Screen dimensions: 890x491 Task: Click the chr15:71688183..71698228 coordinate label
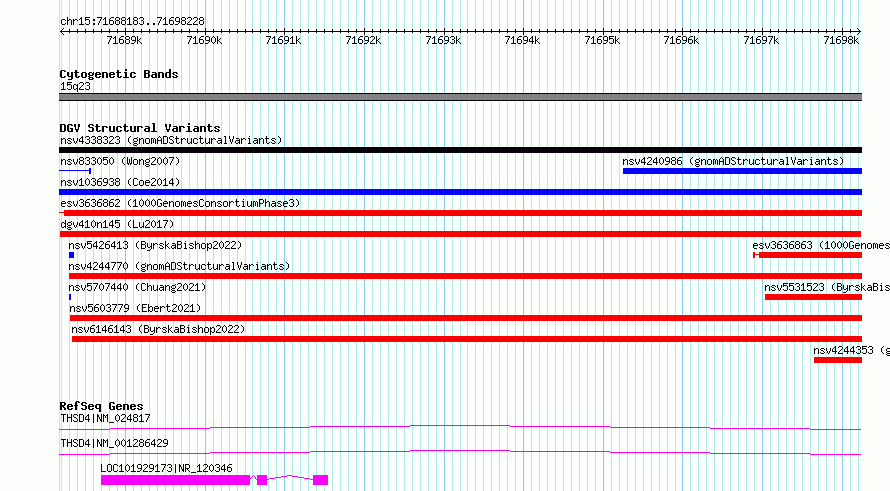(x=132, y=21)
